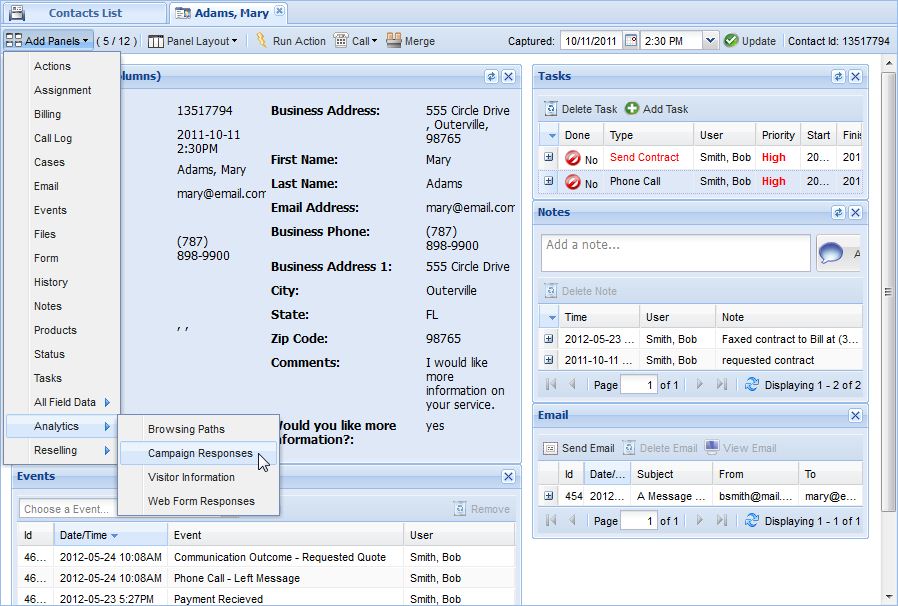Expand the email row with Id 454
Image resolution: width=898 pixels, height=606 pixels.
tap(549, 495)
